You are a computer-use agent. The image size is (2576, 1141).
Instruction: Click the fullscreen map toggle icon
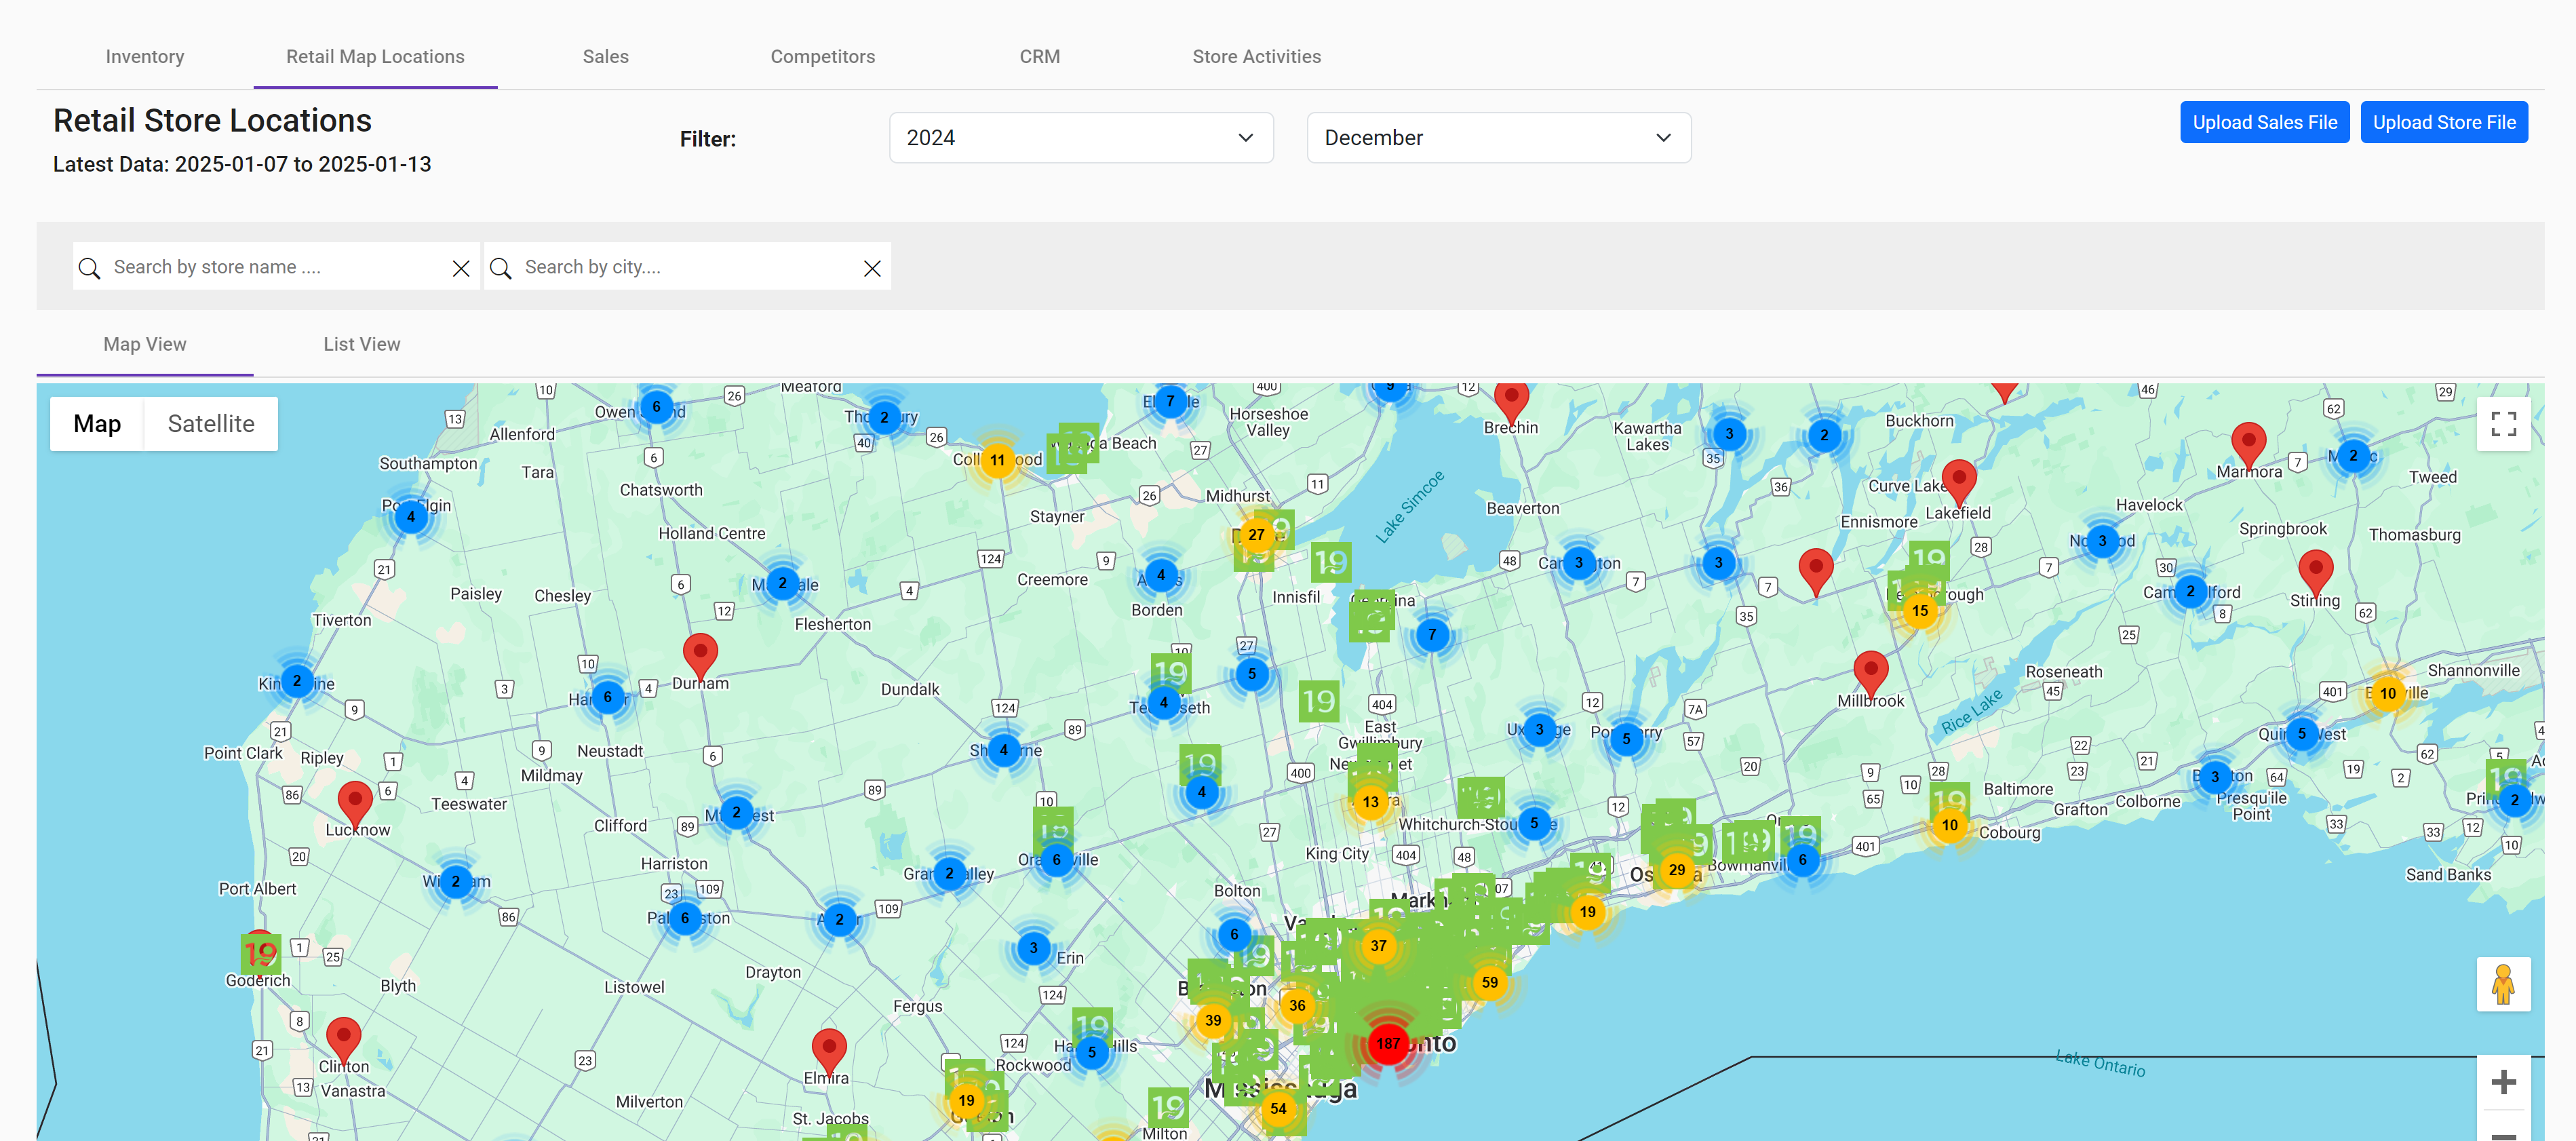pyautogui.click(x=2503, y=424)
